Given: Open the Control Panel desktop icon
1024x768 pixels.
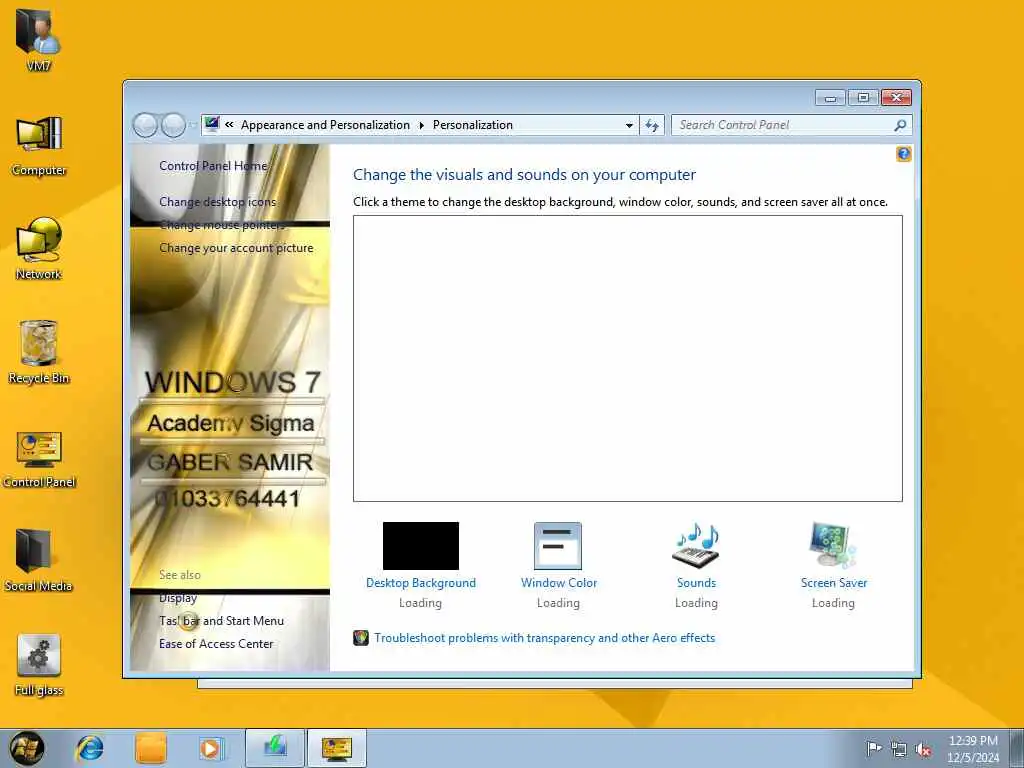Looking at the screenshot, I should click(x=39, y=460).
